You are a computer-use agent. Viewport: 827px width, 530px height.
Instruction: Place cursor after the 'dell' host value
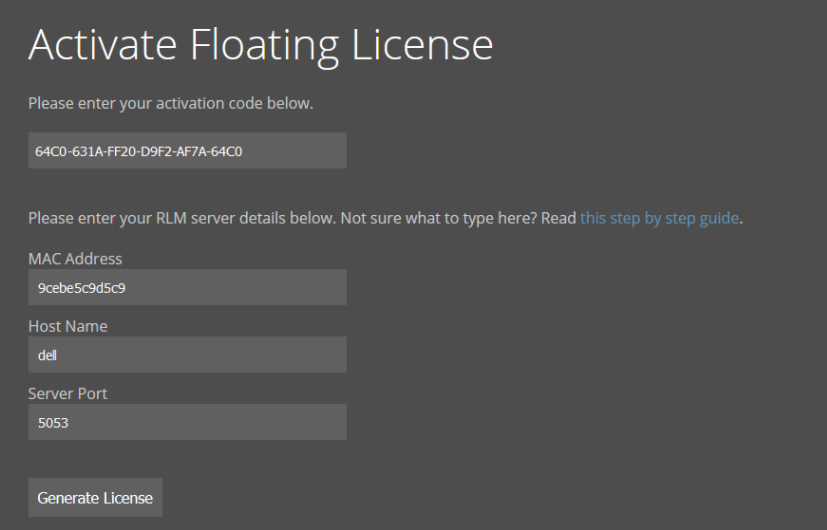57,355
